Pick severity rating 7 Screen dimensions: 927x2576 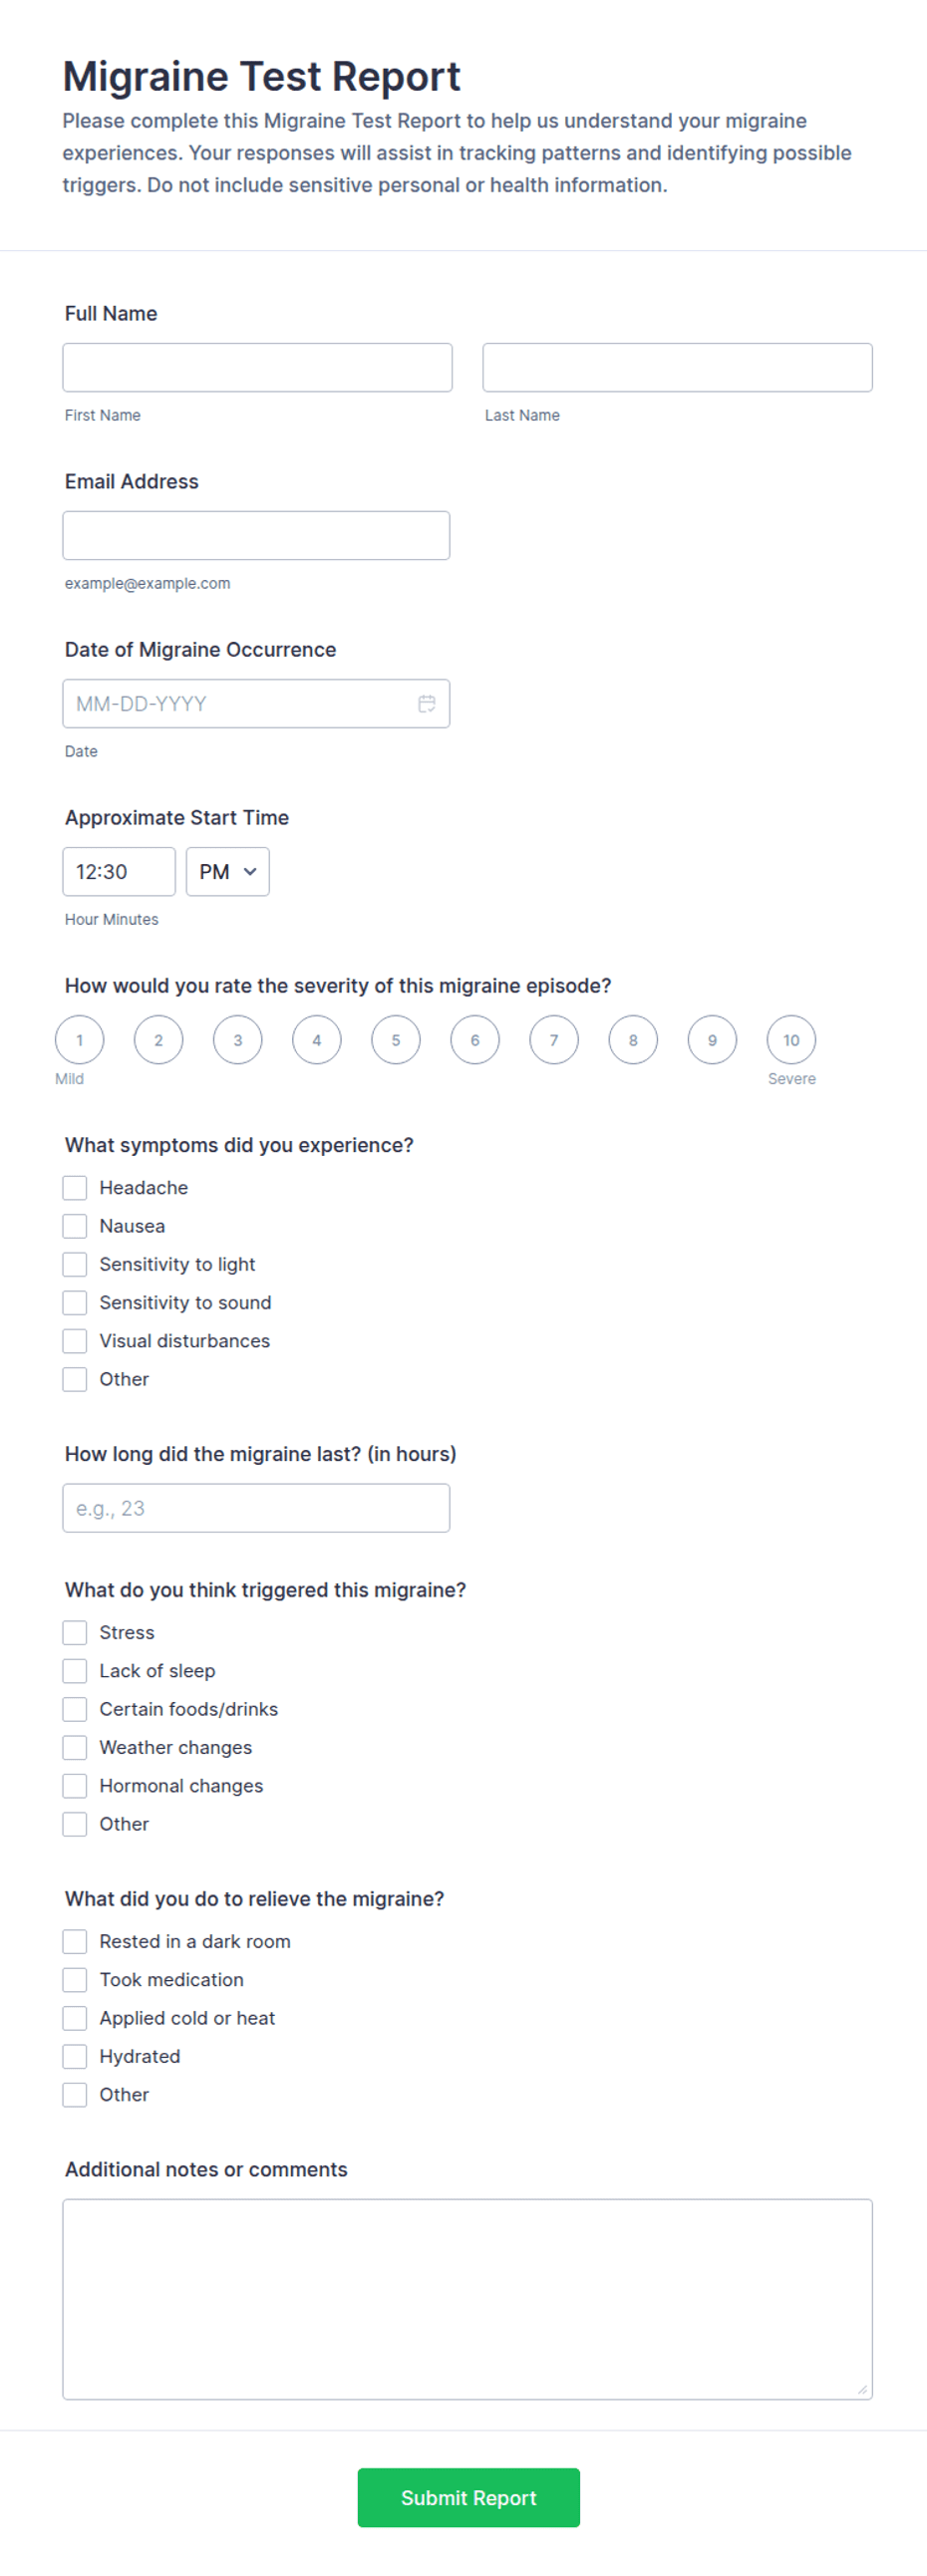click(554, 1040)
